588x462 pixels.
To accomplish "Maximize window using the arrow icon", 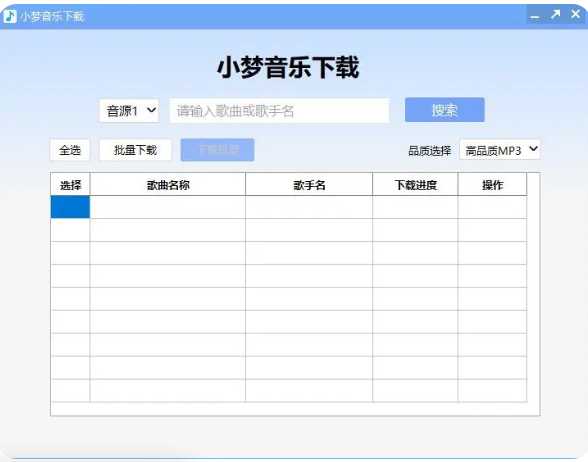I will pyautogui.click(x=555, y=15).
